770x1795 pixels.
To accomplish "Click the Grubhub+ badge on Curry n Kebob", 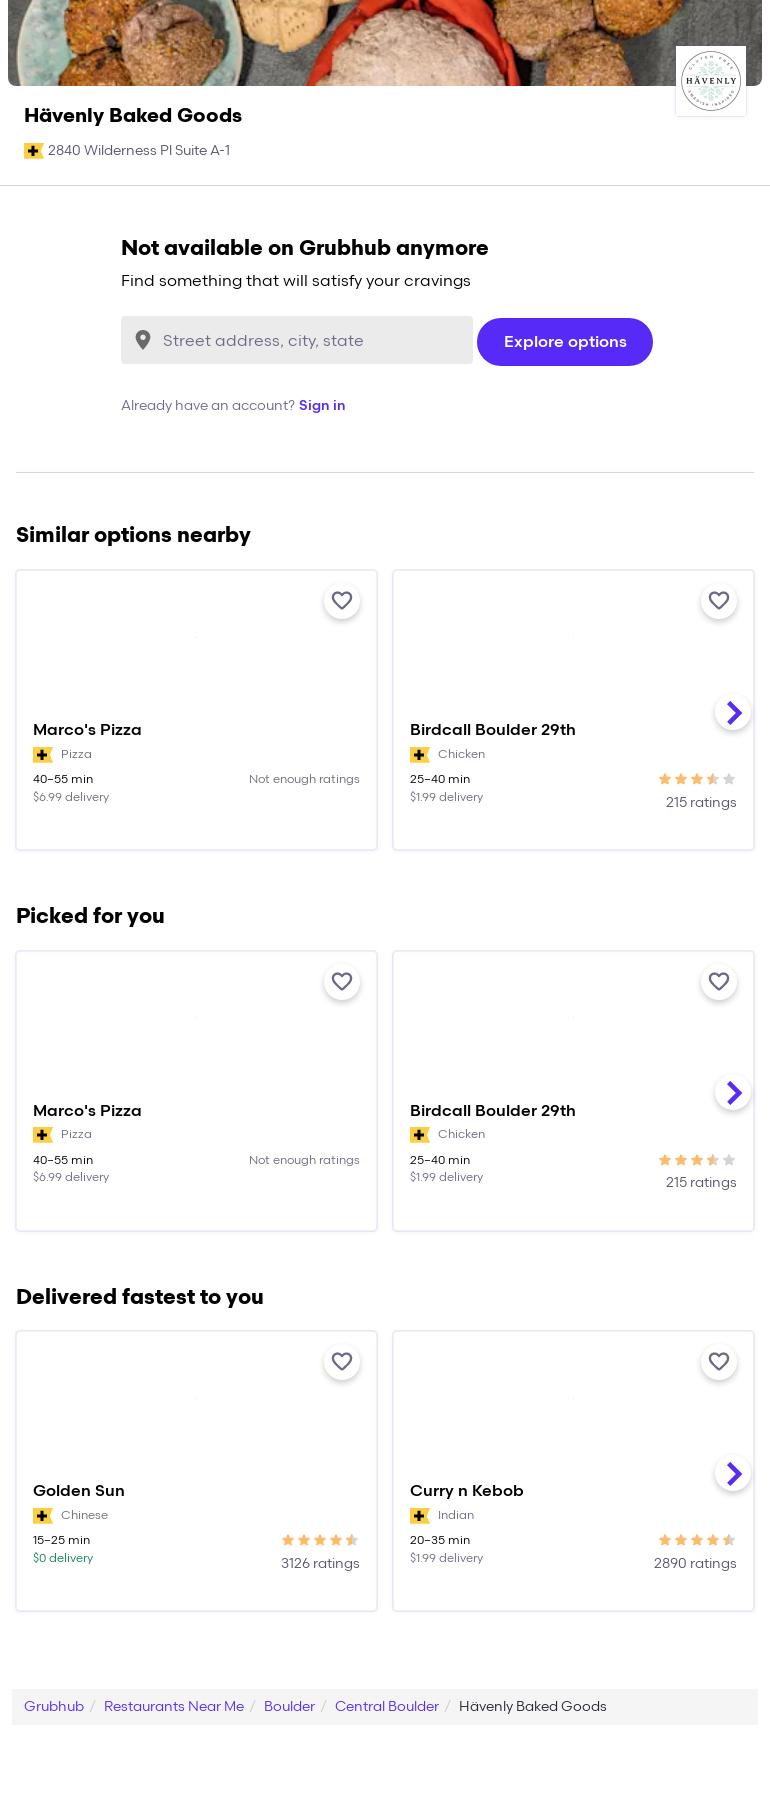I will click(x=420, y=1516).
